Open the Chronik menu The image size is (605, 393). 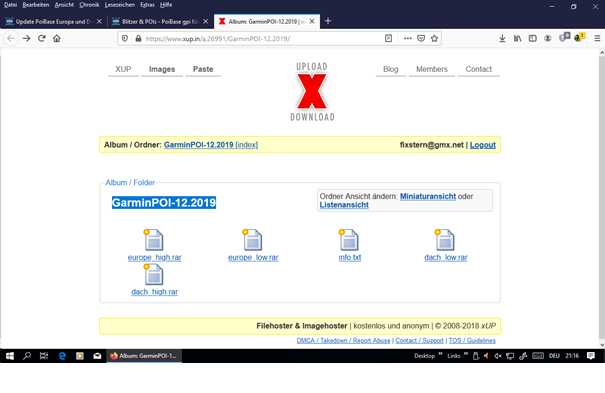pyautogui.click(x=89, y=5)
